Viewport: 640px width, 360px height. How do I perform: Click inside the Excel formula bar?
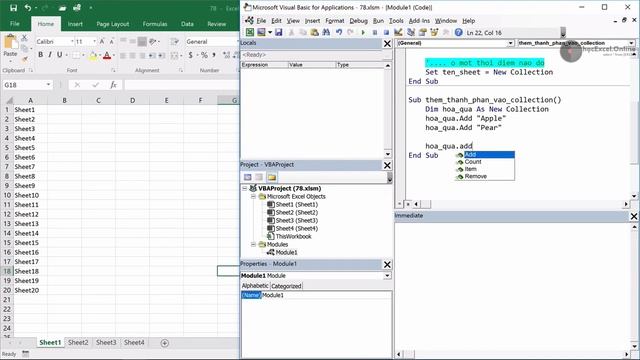(x=182, y=84)
